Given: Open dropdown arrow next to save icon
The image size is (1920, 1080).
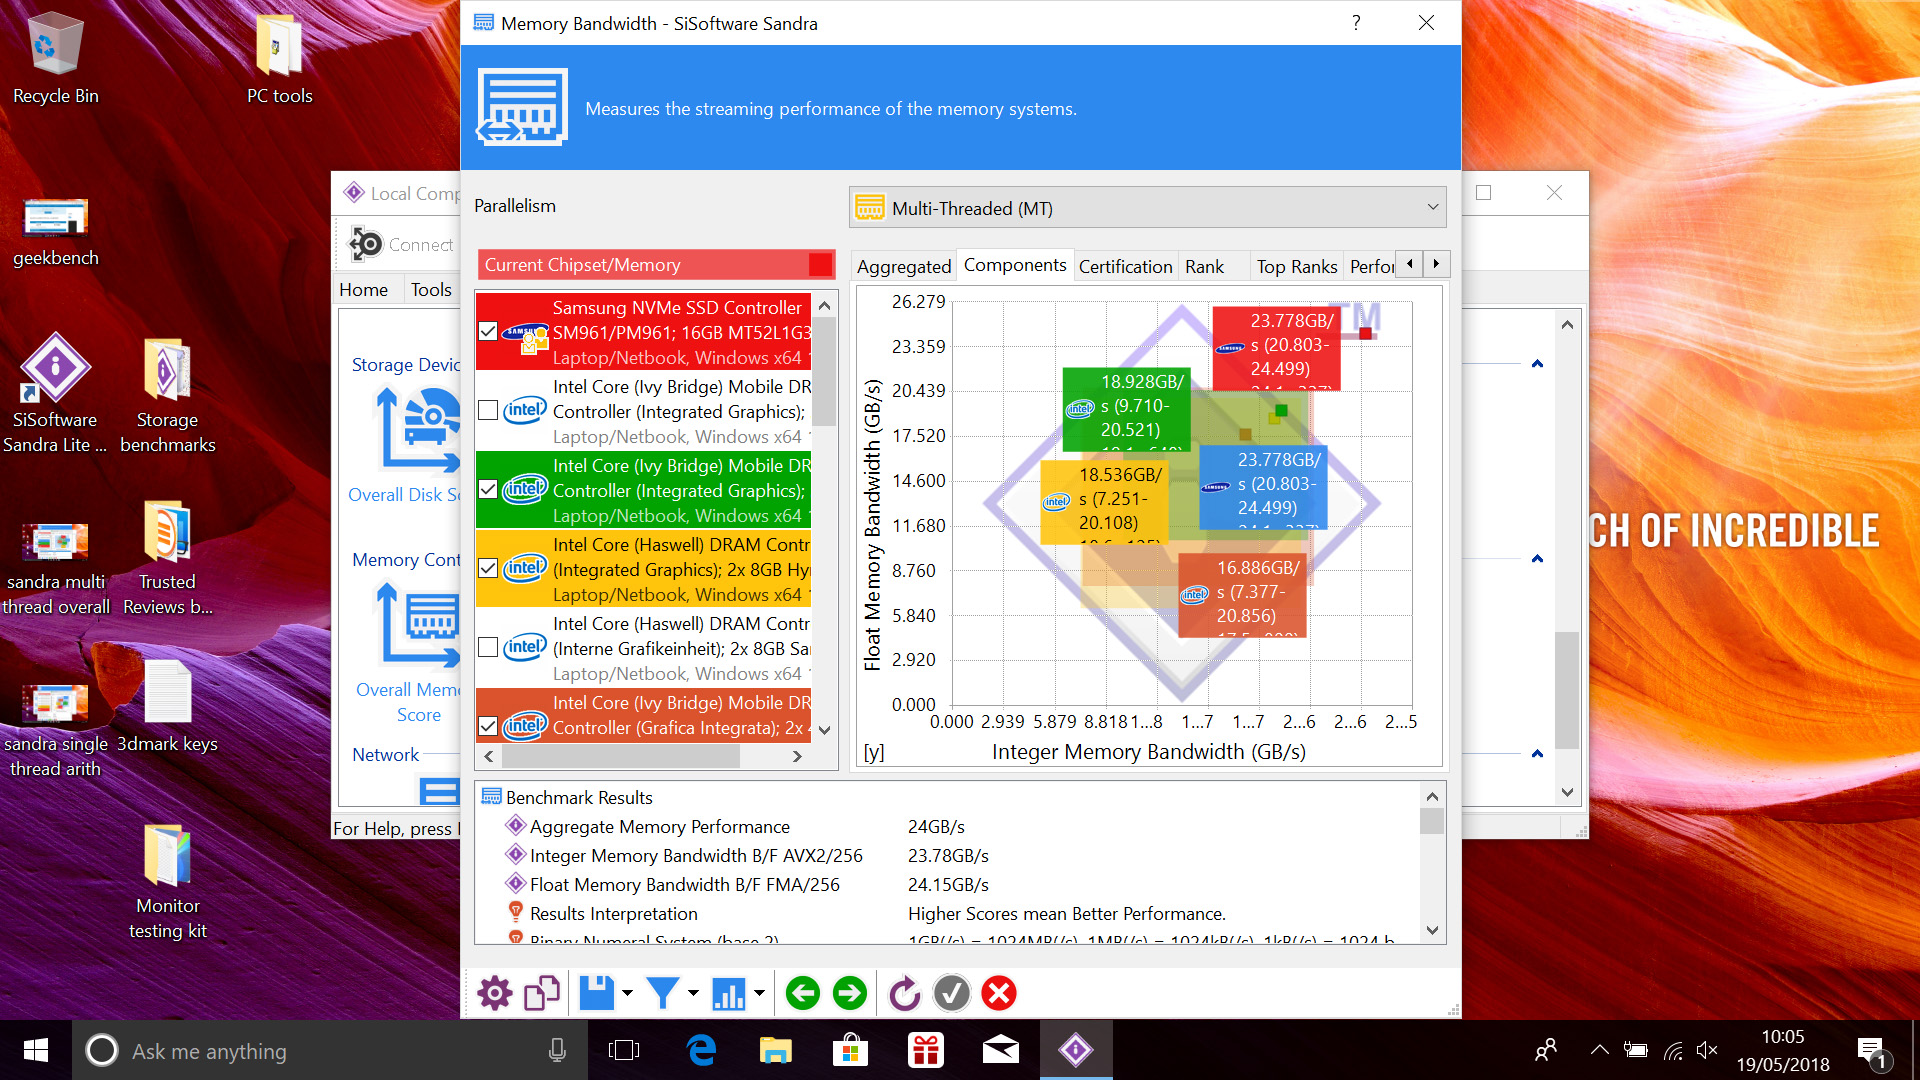Looking at the screenshot, I should pos(628,993).
